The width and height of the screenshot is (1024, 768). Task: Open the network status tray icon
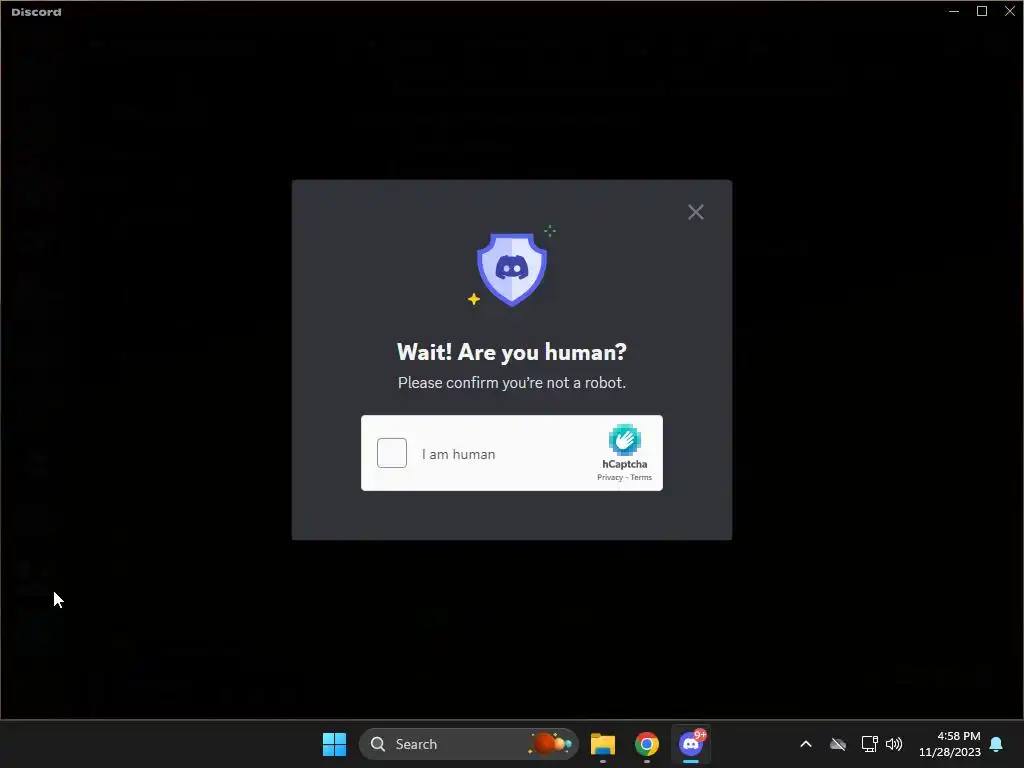pos(869,744)
